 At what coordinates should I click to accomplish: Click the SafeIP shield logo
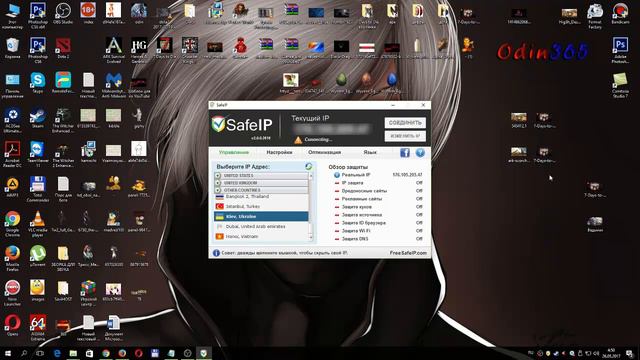[218, 124]
